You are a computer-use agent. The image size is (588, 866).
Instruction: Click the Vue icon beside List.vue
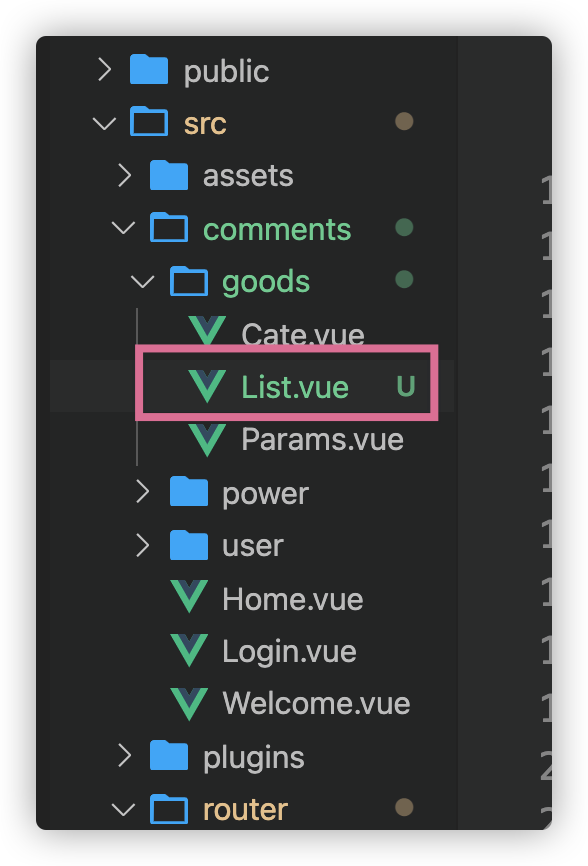point(207,386)
